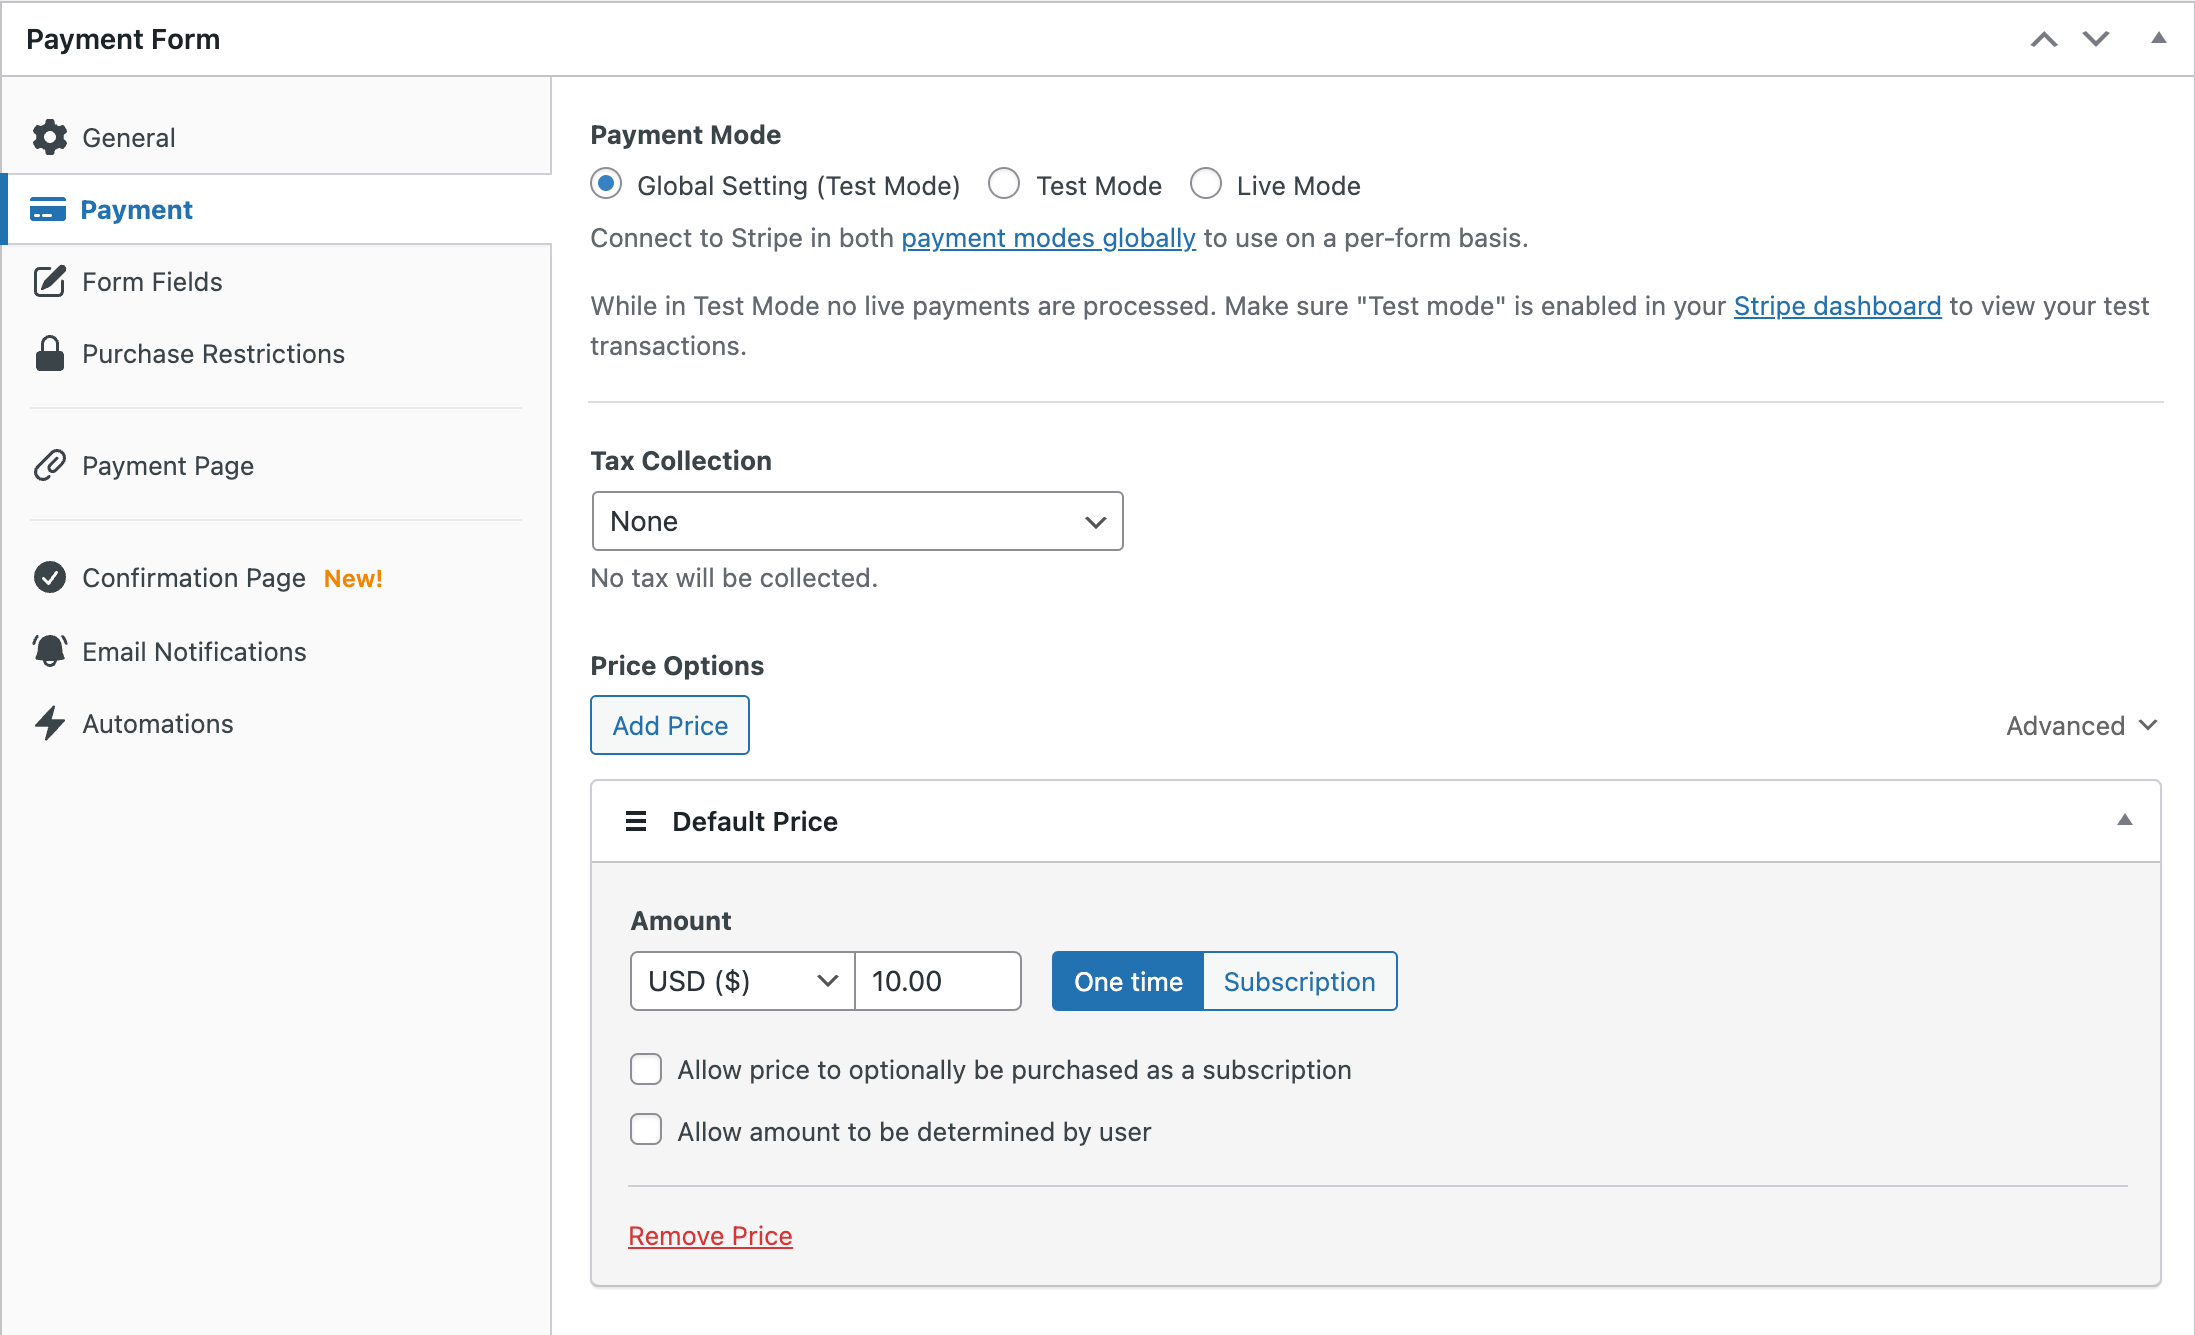
Task: Open the Tax Collection dropdown
Action: click(x=857, y=521)
